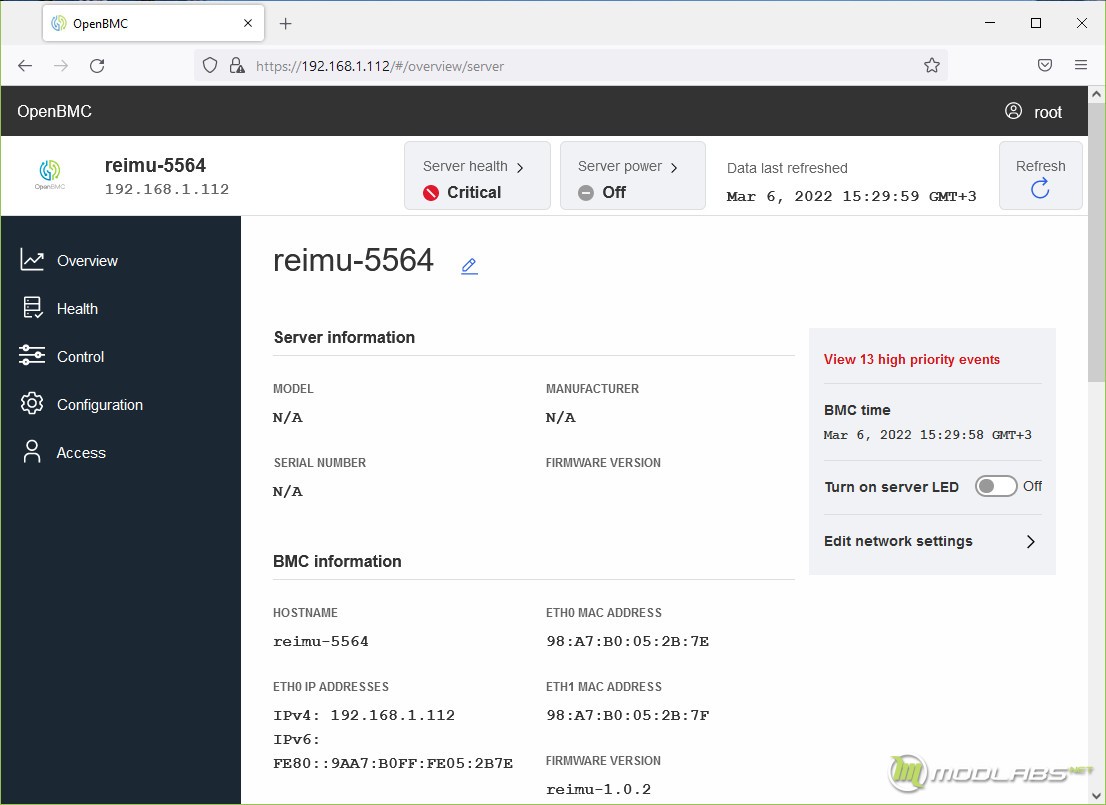This screenshot has width=1106, height=805.
Task: Open a new tab with plus icon
Action: [x=285, y=24]
